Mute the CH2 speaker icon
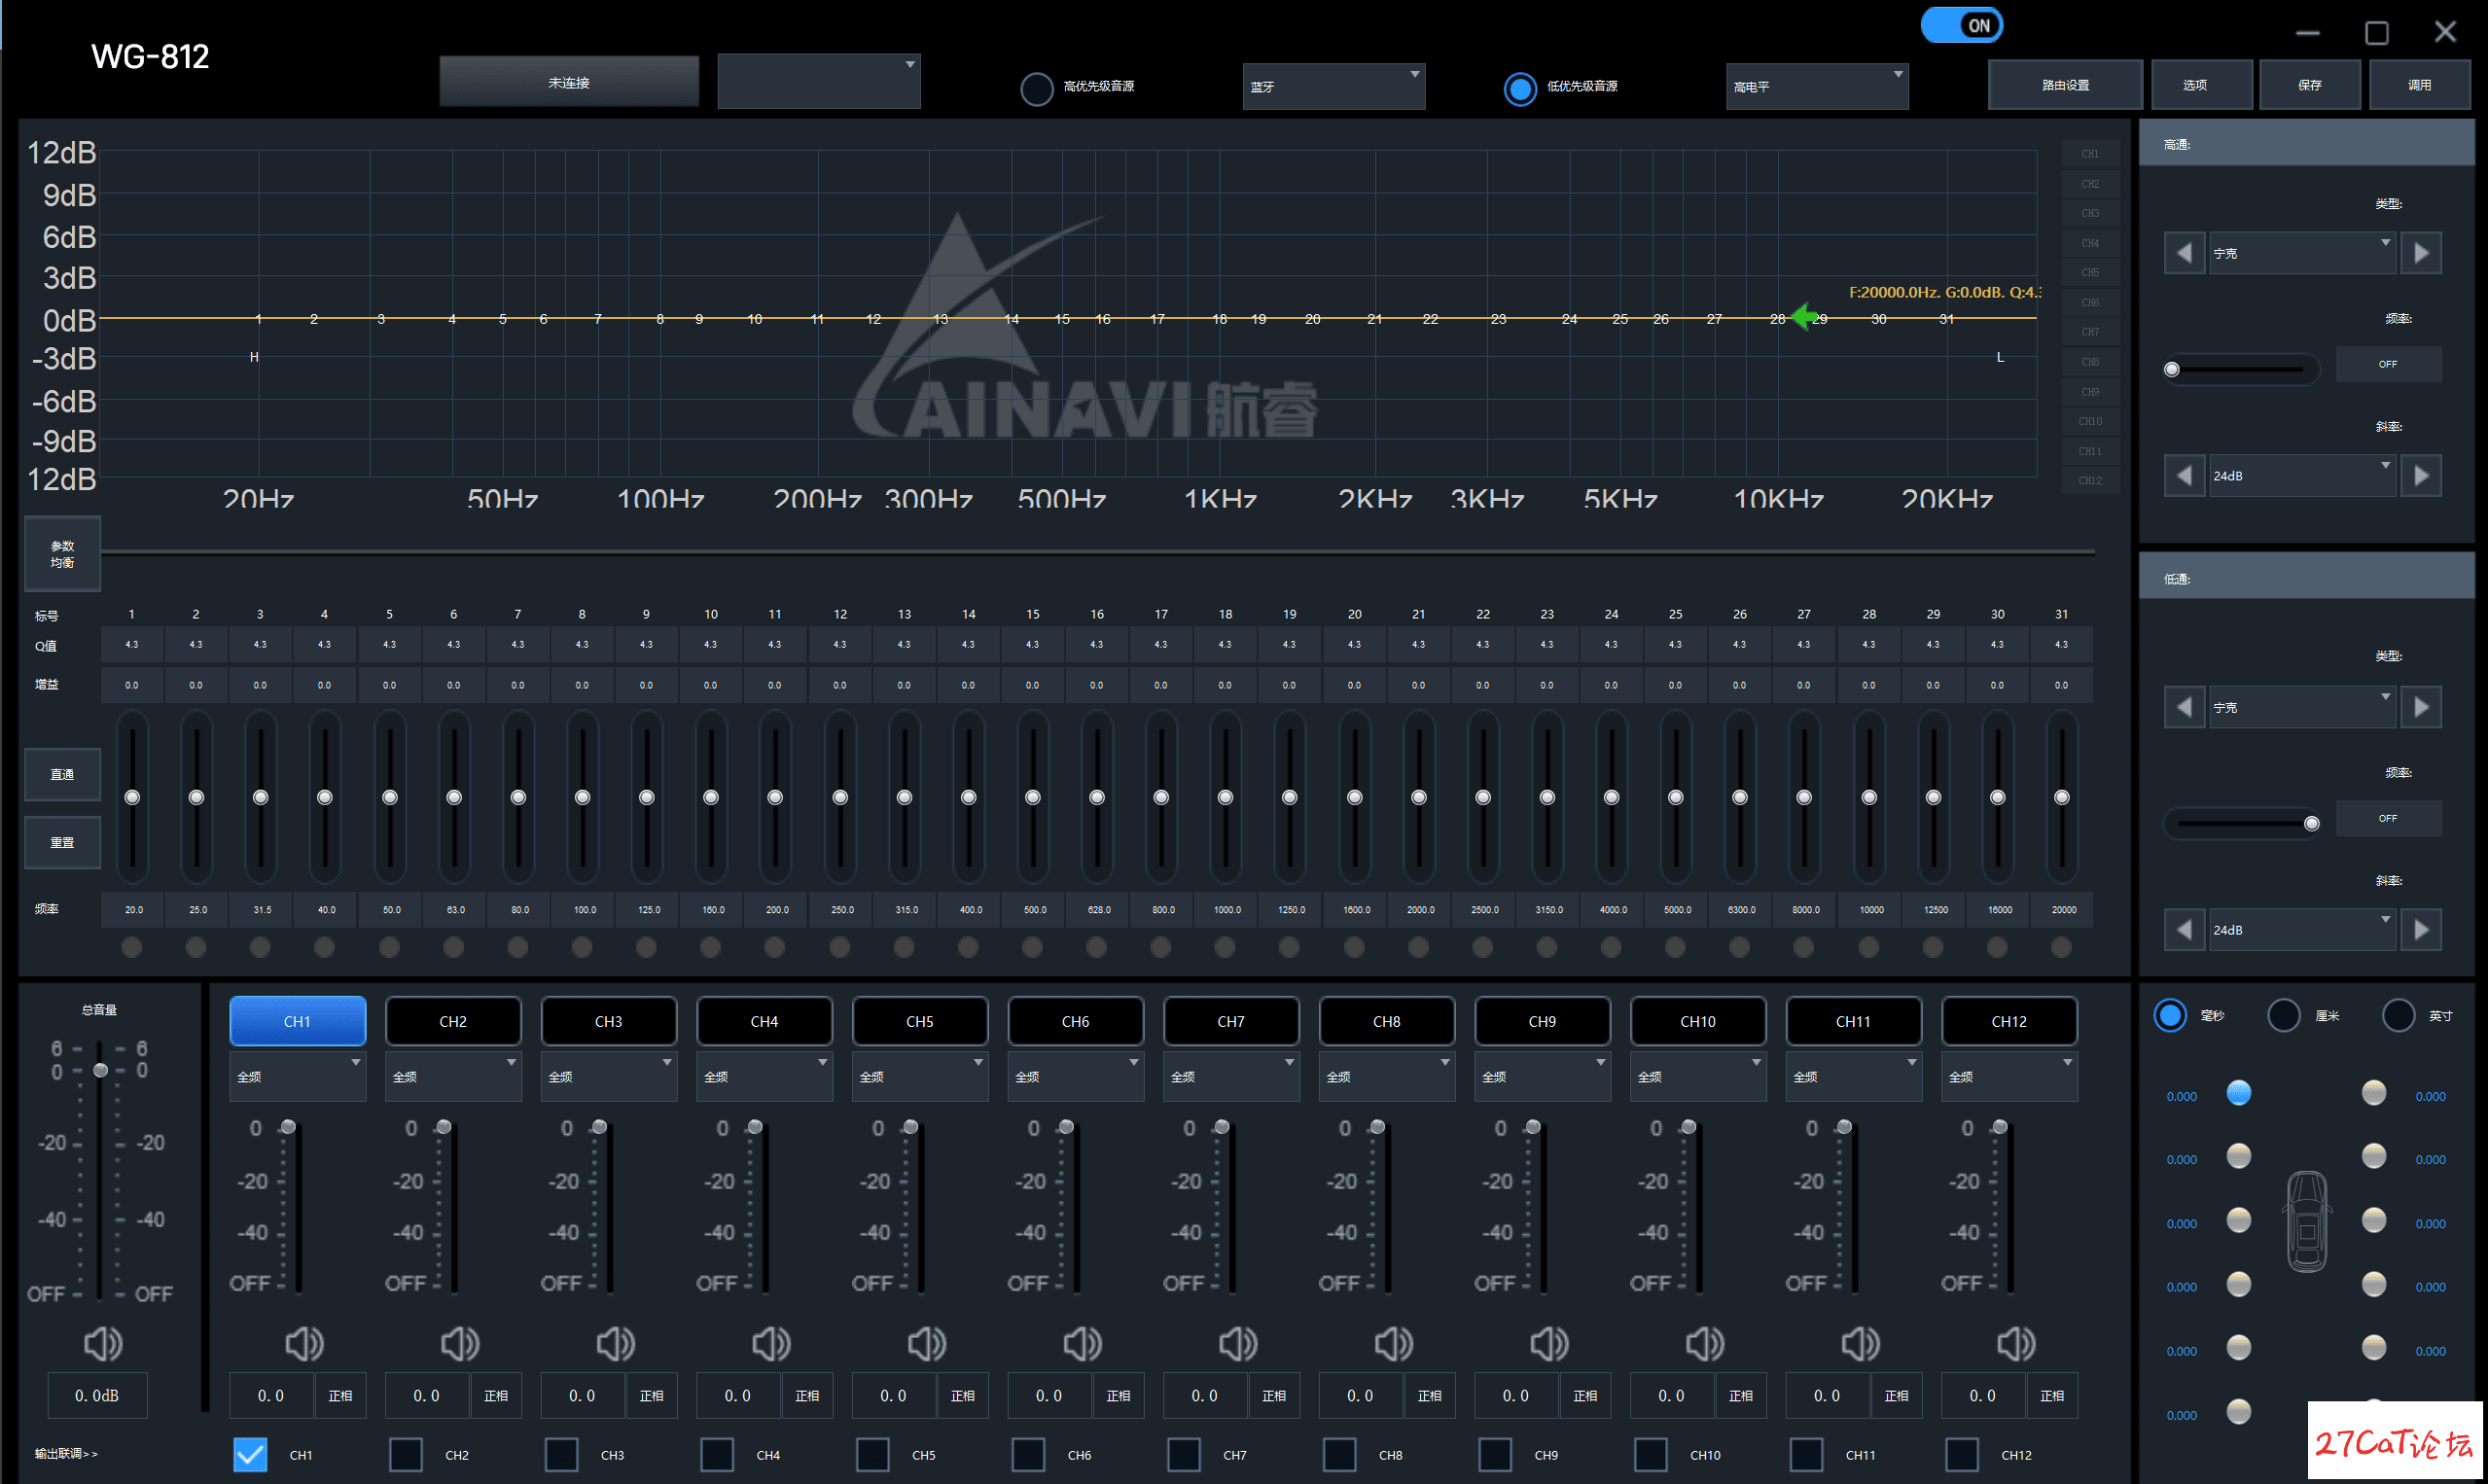Viewport: 2488px width, 1484px height. point(460,1343)
